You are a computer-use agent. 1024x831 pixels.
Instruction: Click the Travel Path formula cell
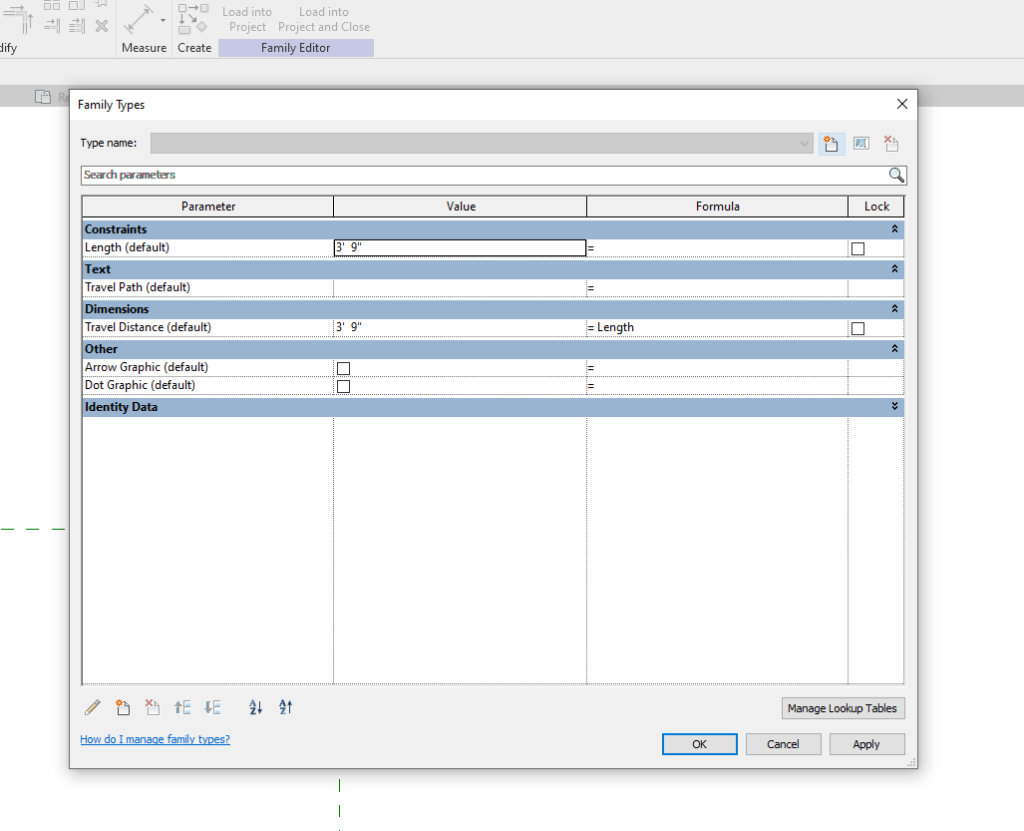[x=717, y=287]
